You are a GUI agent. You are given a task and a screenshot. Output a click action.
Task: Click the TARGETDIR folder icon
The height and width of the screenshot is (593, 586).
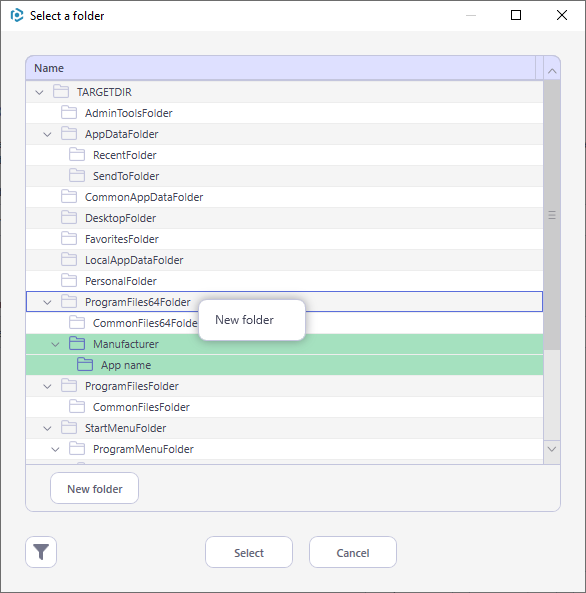61,92
